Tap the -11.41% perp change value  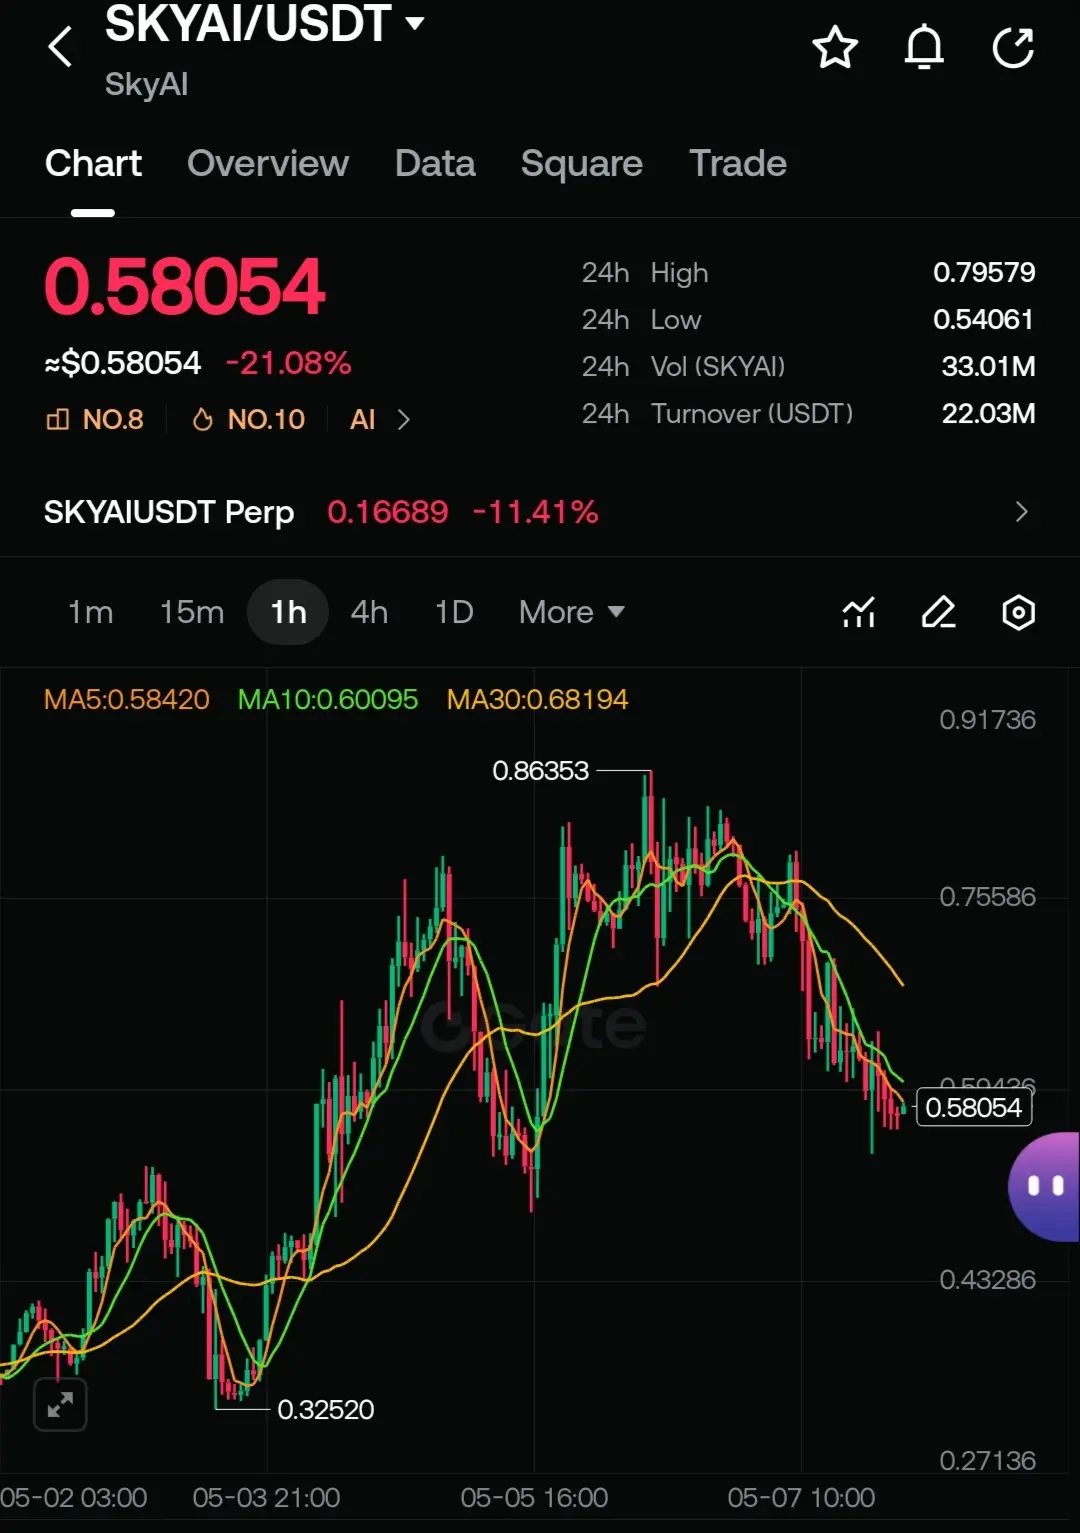tap(535, 512)
